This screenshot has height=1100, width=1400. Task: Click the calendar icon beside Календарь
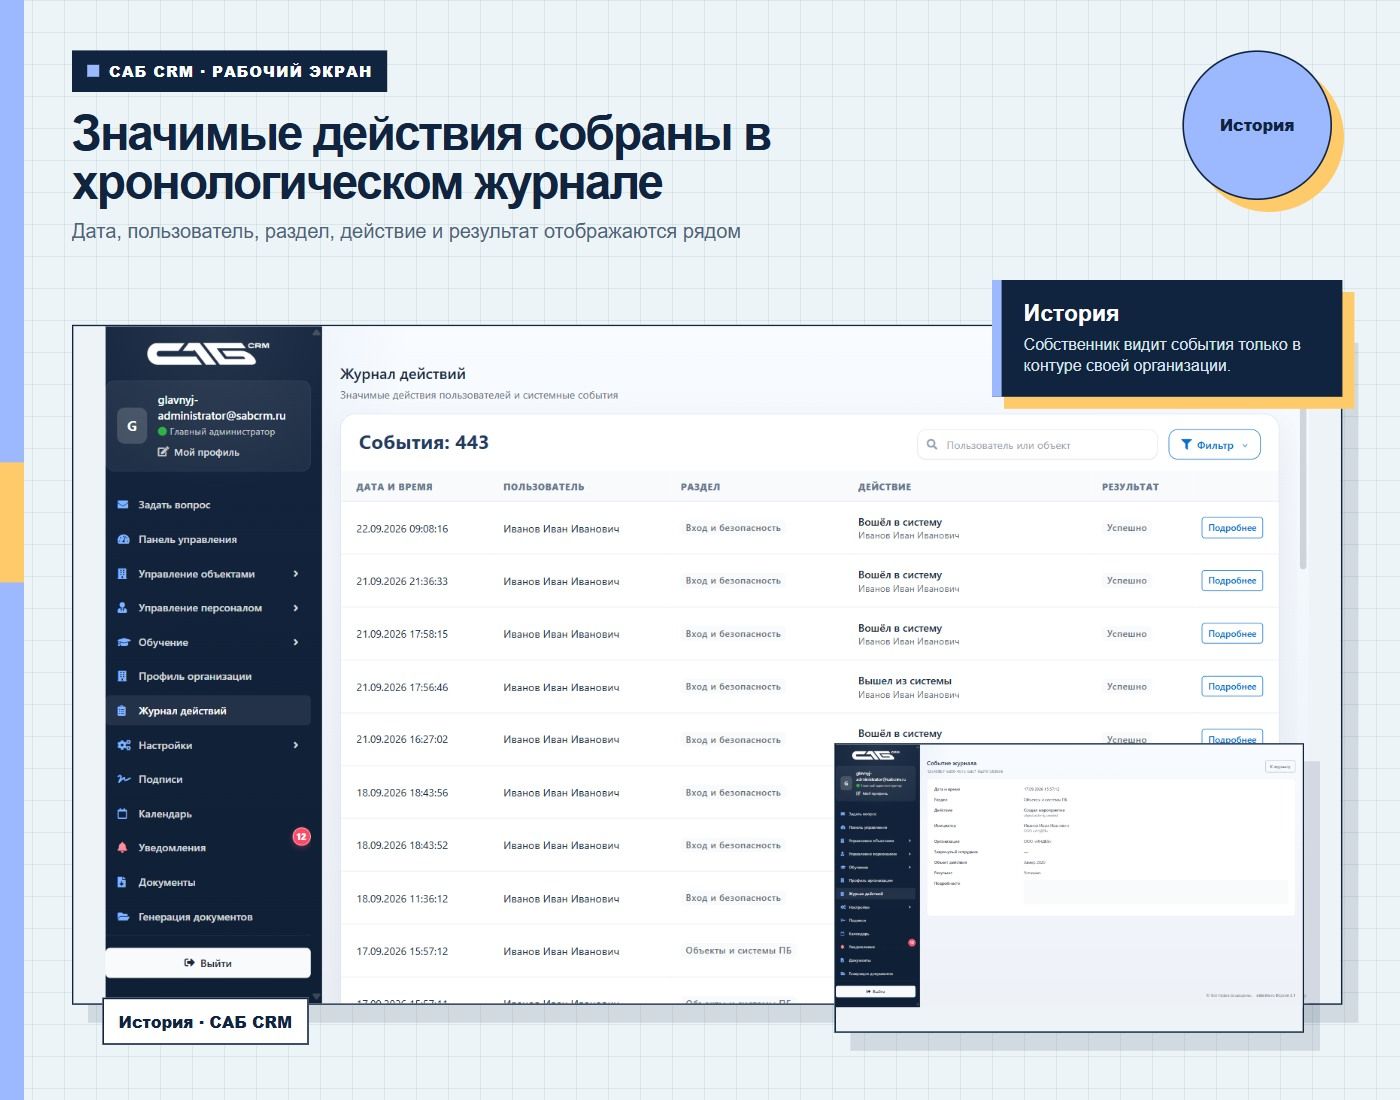click(x=123, y=814)
